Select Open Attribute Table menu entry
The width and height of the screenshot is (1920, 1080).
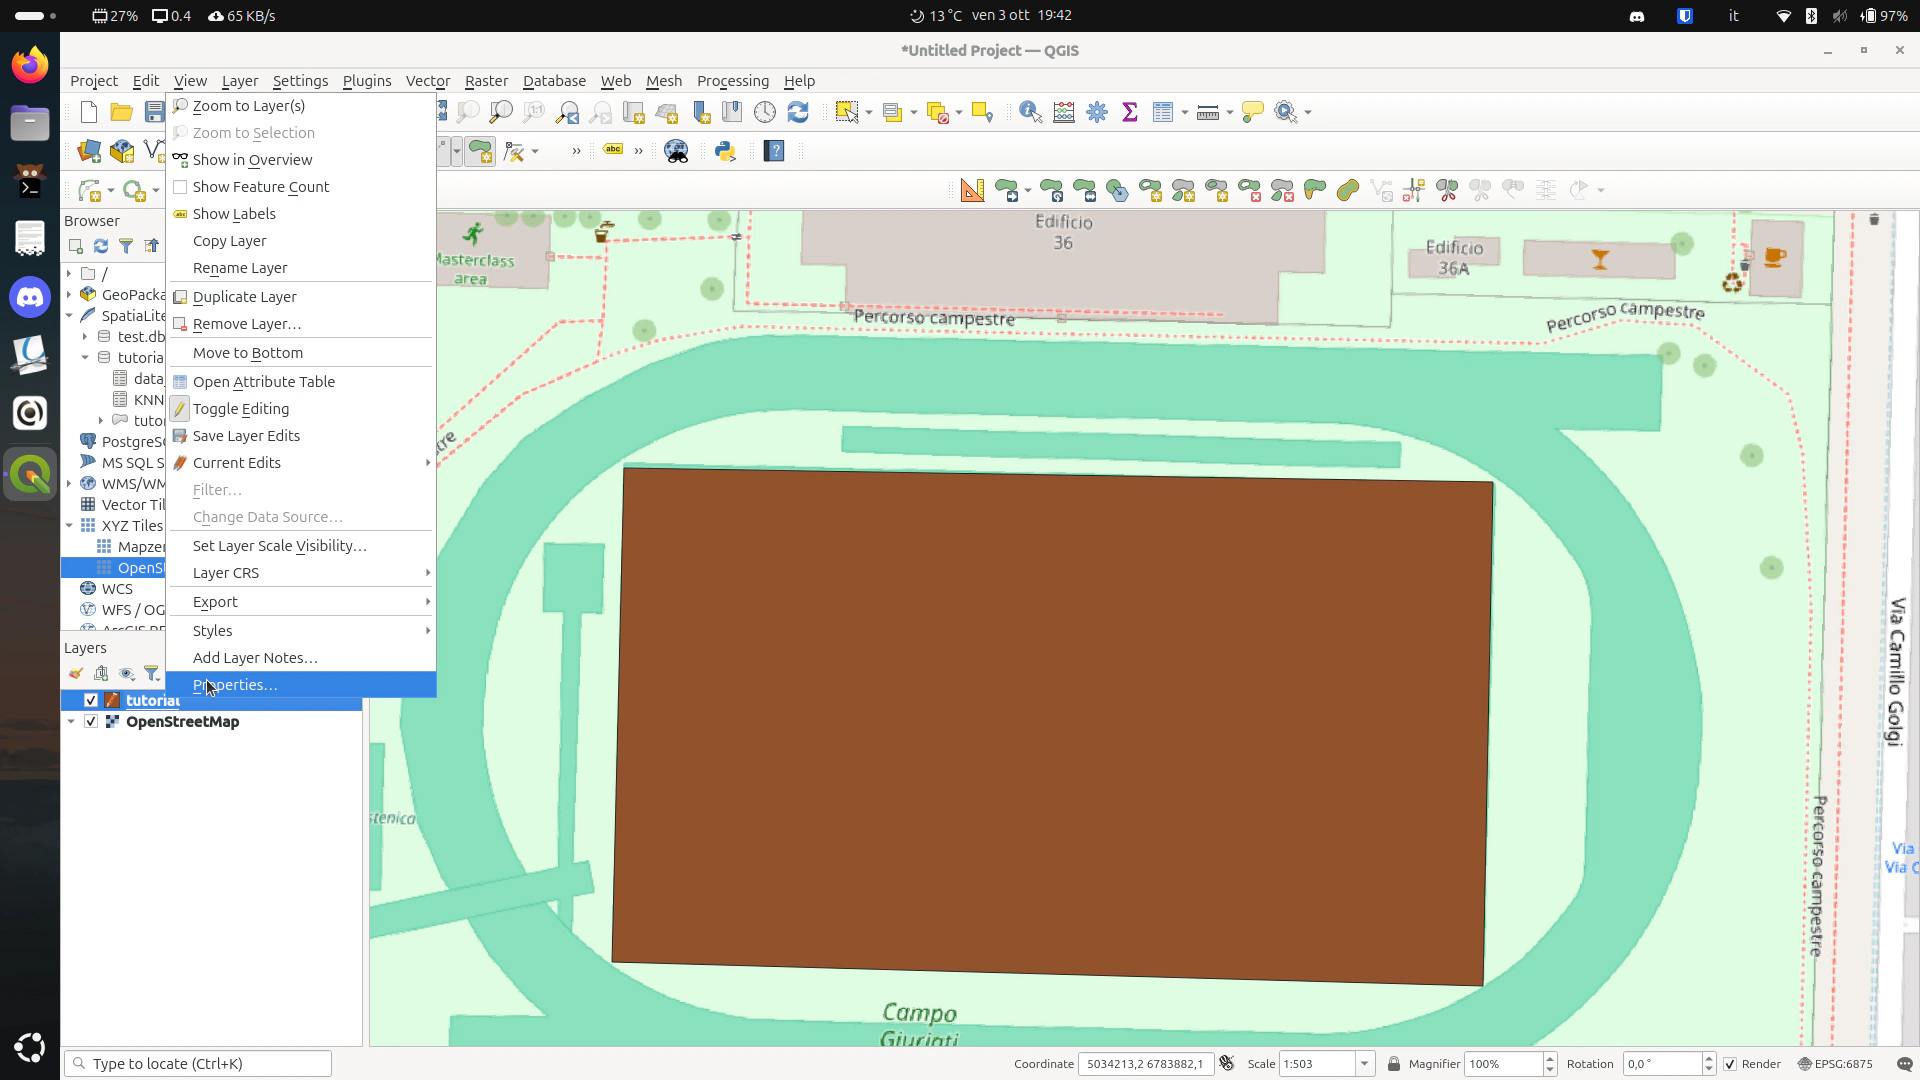tap(264, 382)
